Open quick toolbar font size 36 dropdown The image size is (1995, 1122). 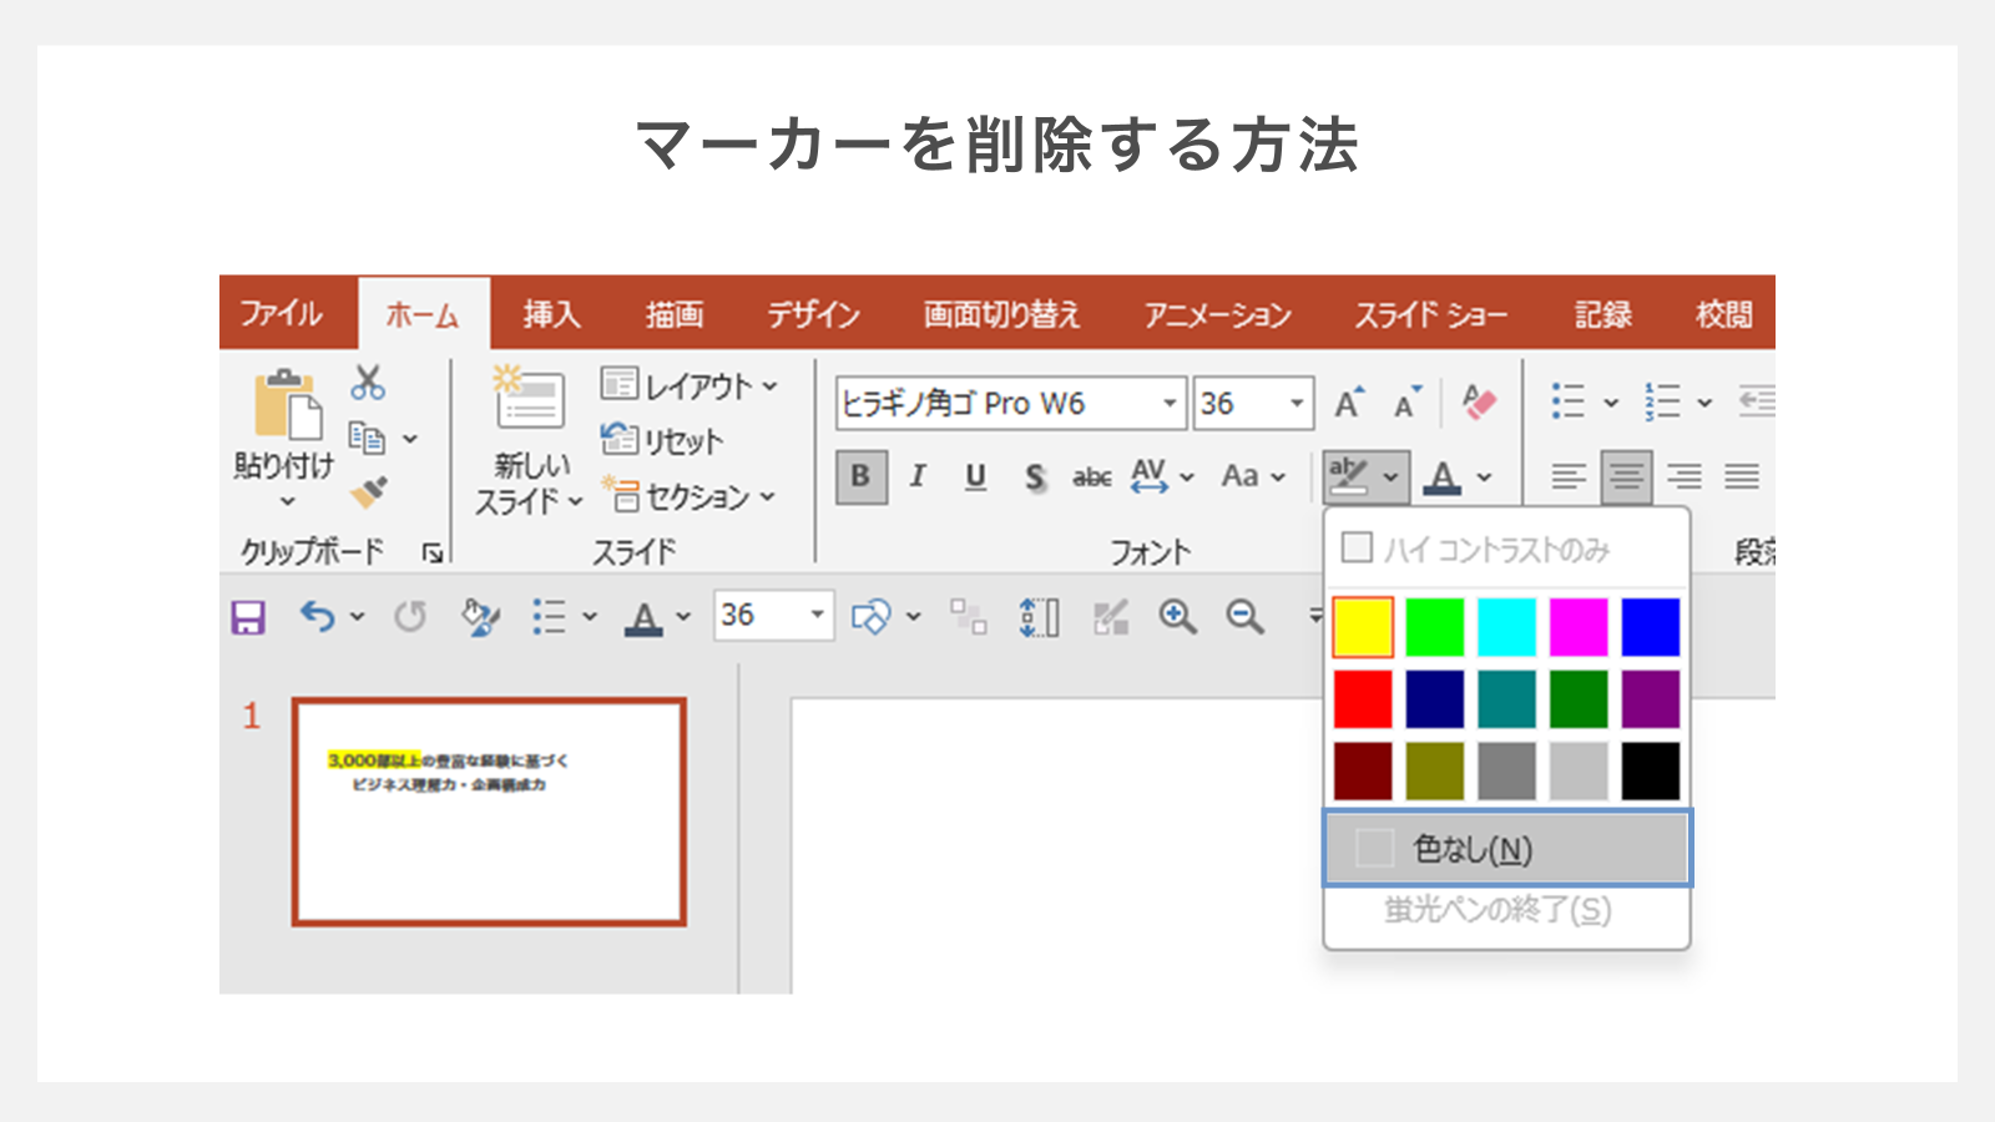[817, 615]
